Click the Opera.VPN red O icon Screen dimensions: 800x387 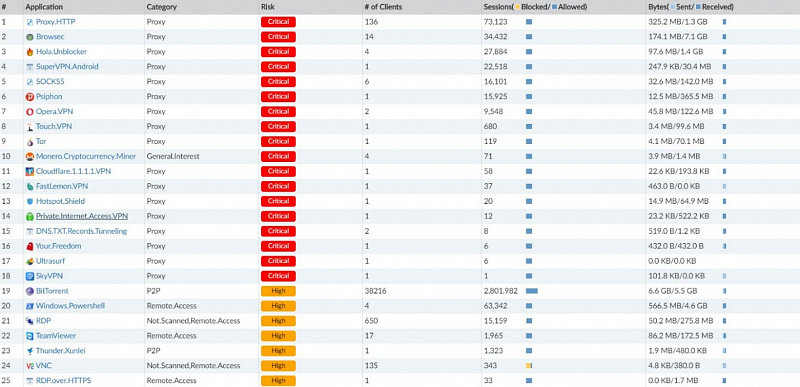tap(30, 112)
